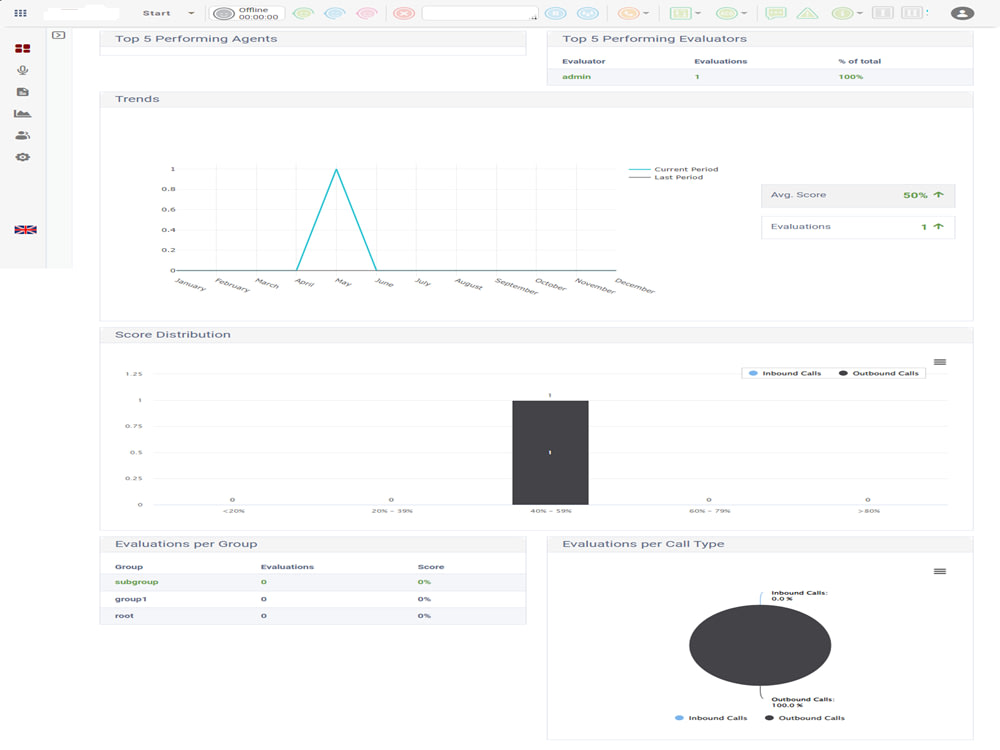The width and height of the screenshot is (1000, 750).
Task: Click the green phone call icon
Action: pos(304,13)
